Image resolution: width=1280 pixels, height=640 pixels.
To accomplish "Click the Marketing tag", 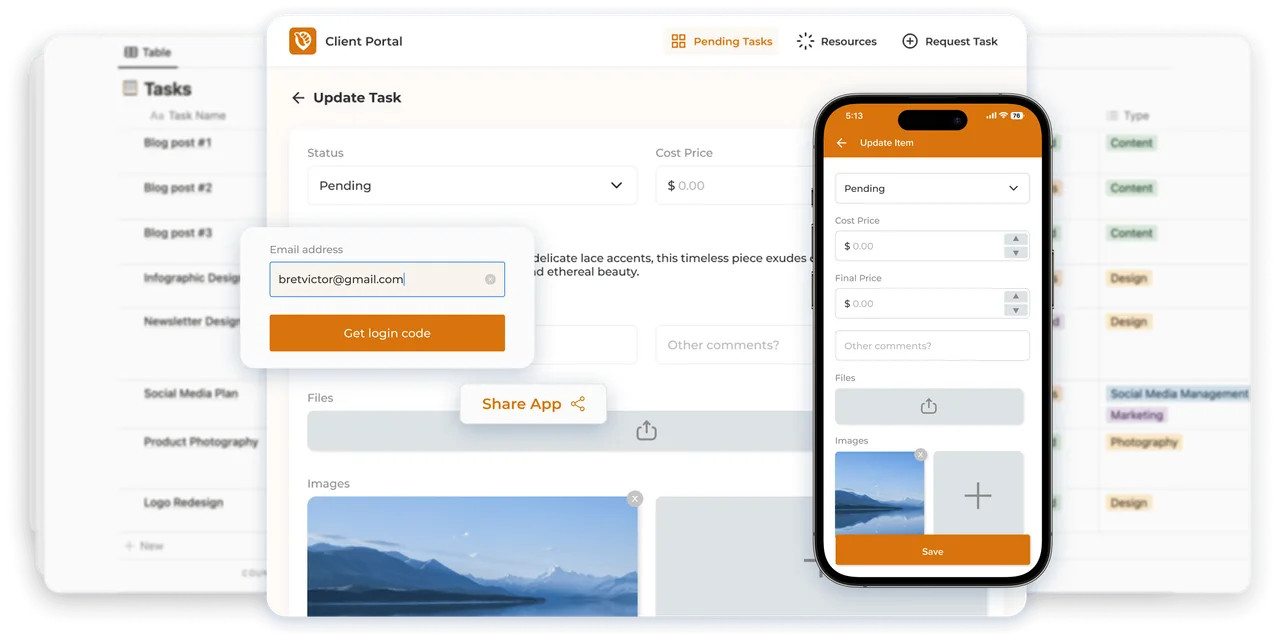I will [x=1137, y=415].
